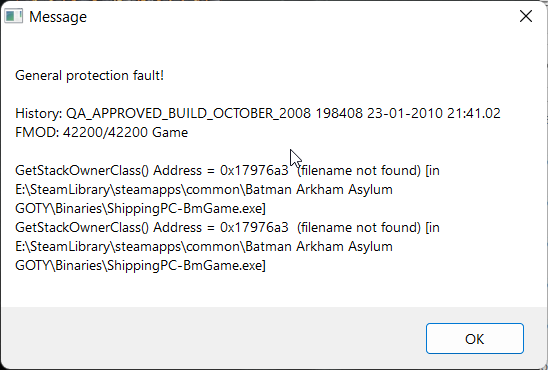The width and height of the screenshot is (548, 370).
Task: Click the date 23-01-2010 in History
Action: point(405,114)
